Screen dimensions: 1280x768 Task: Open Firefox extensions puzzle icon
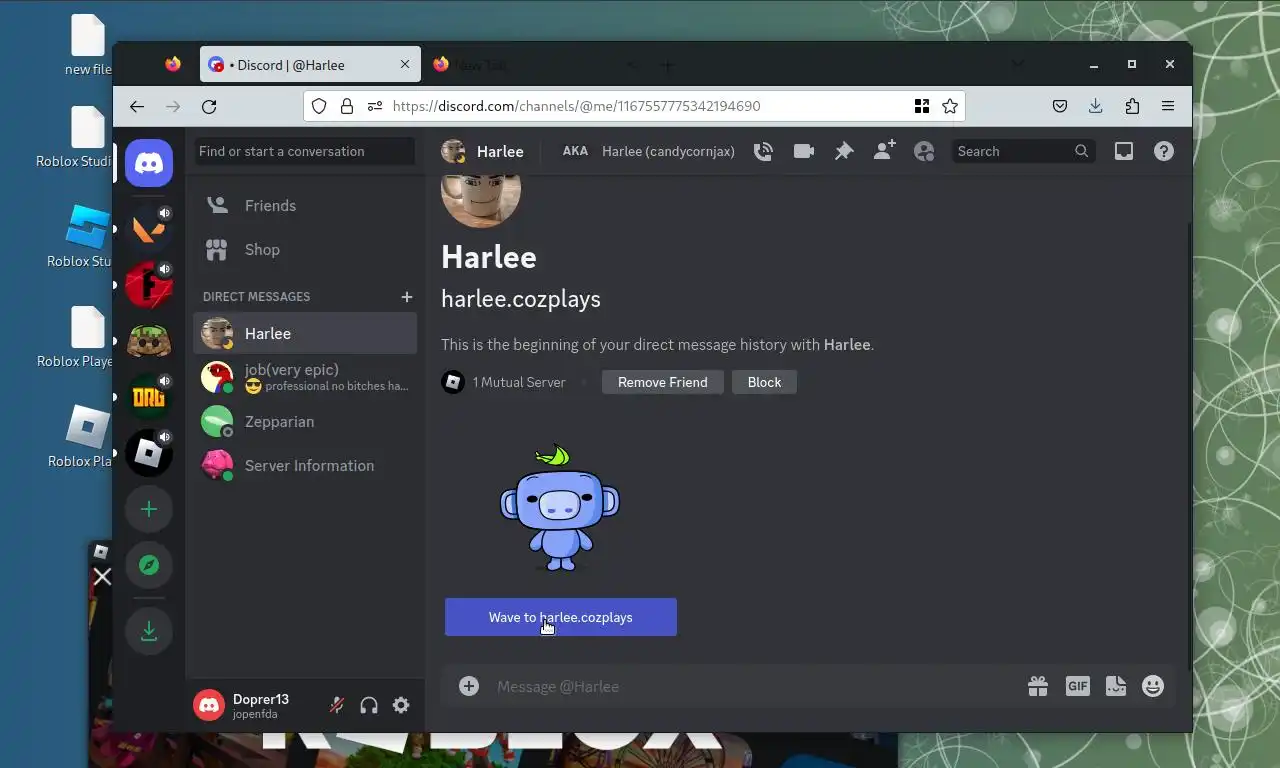[x=1132, y=106]
